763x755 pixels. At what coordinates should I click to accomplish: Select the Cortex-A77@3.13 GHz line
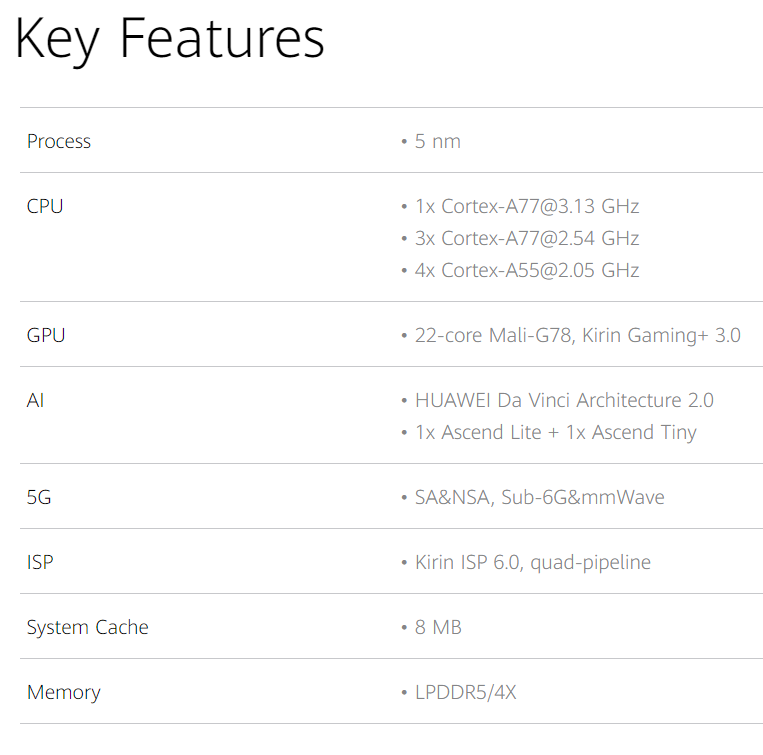[526, 206]
